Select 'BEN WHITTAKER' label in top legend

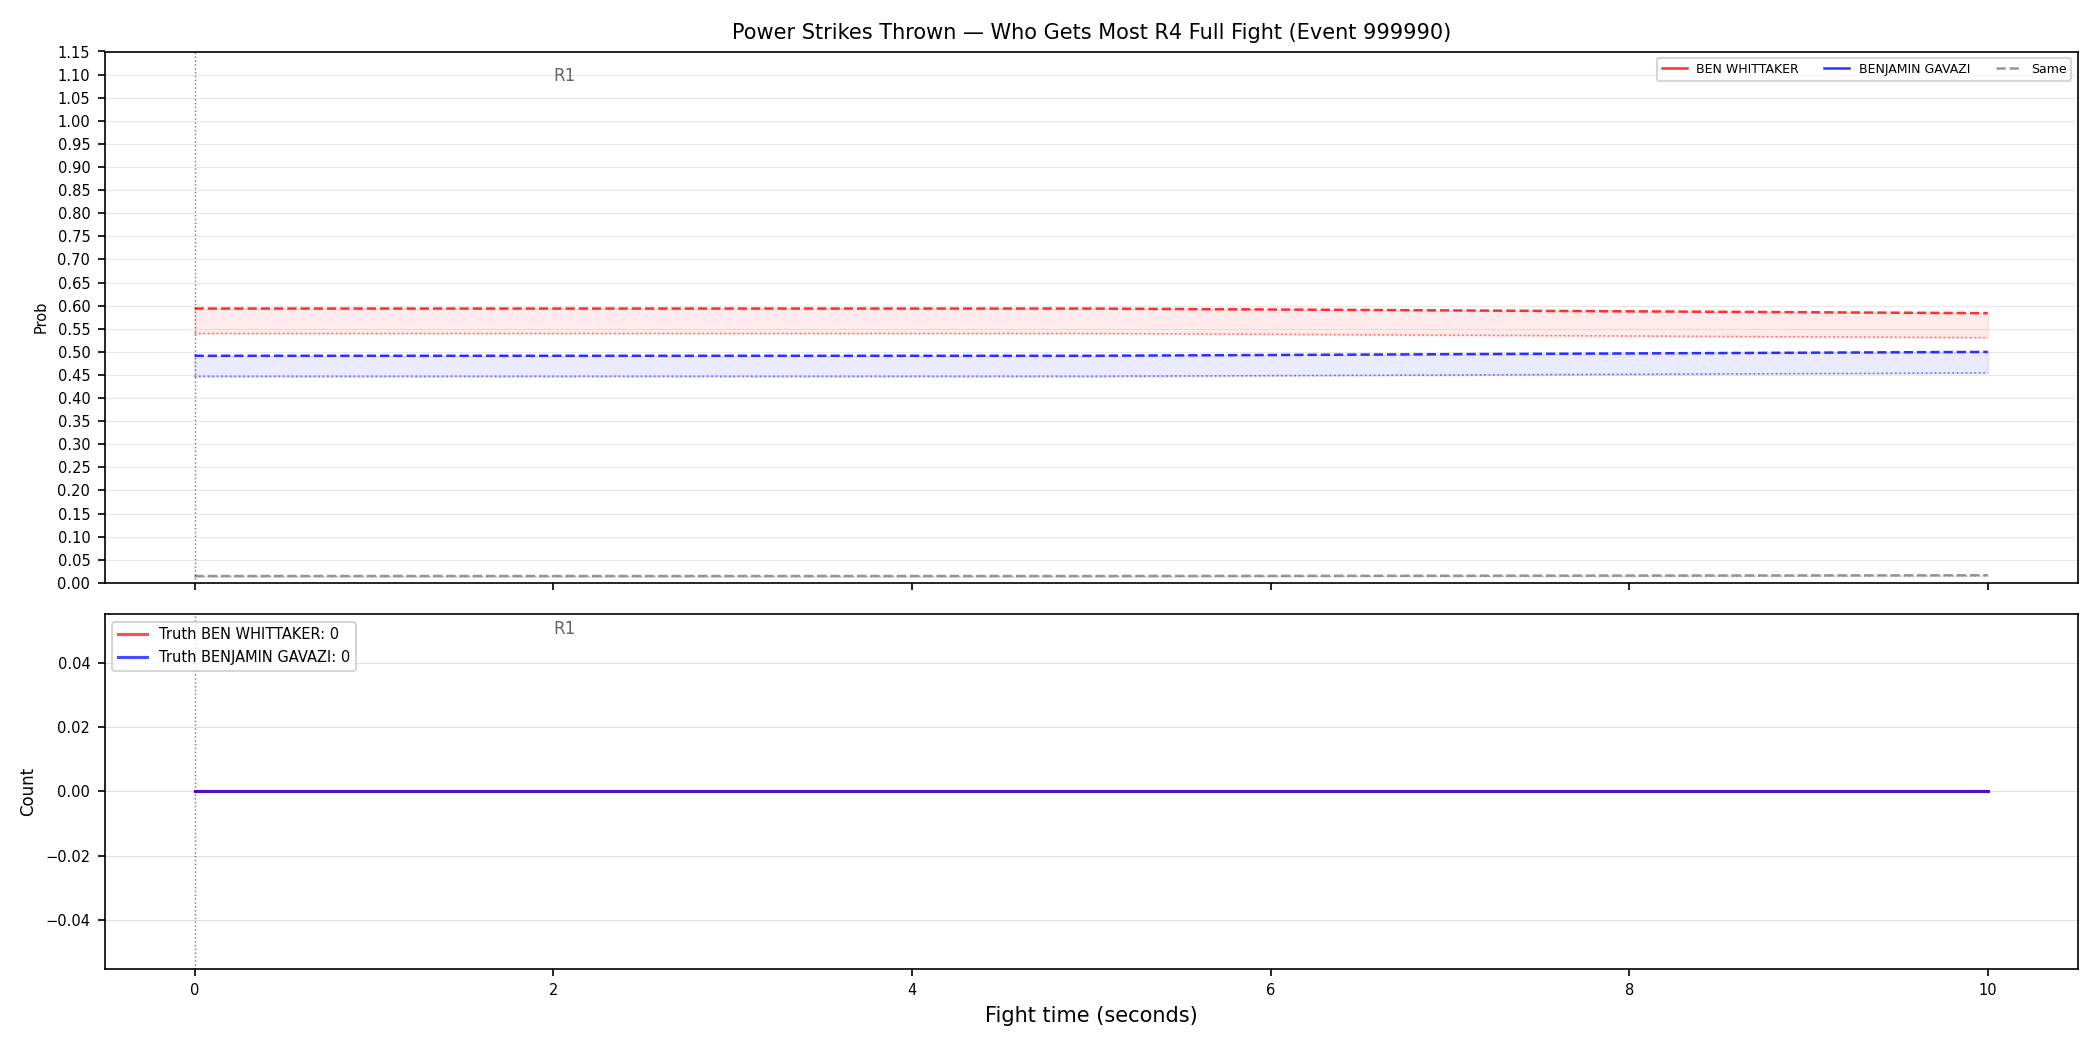[1747, 69]
